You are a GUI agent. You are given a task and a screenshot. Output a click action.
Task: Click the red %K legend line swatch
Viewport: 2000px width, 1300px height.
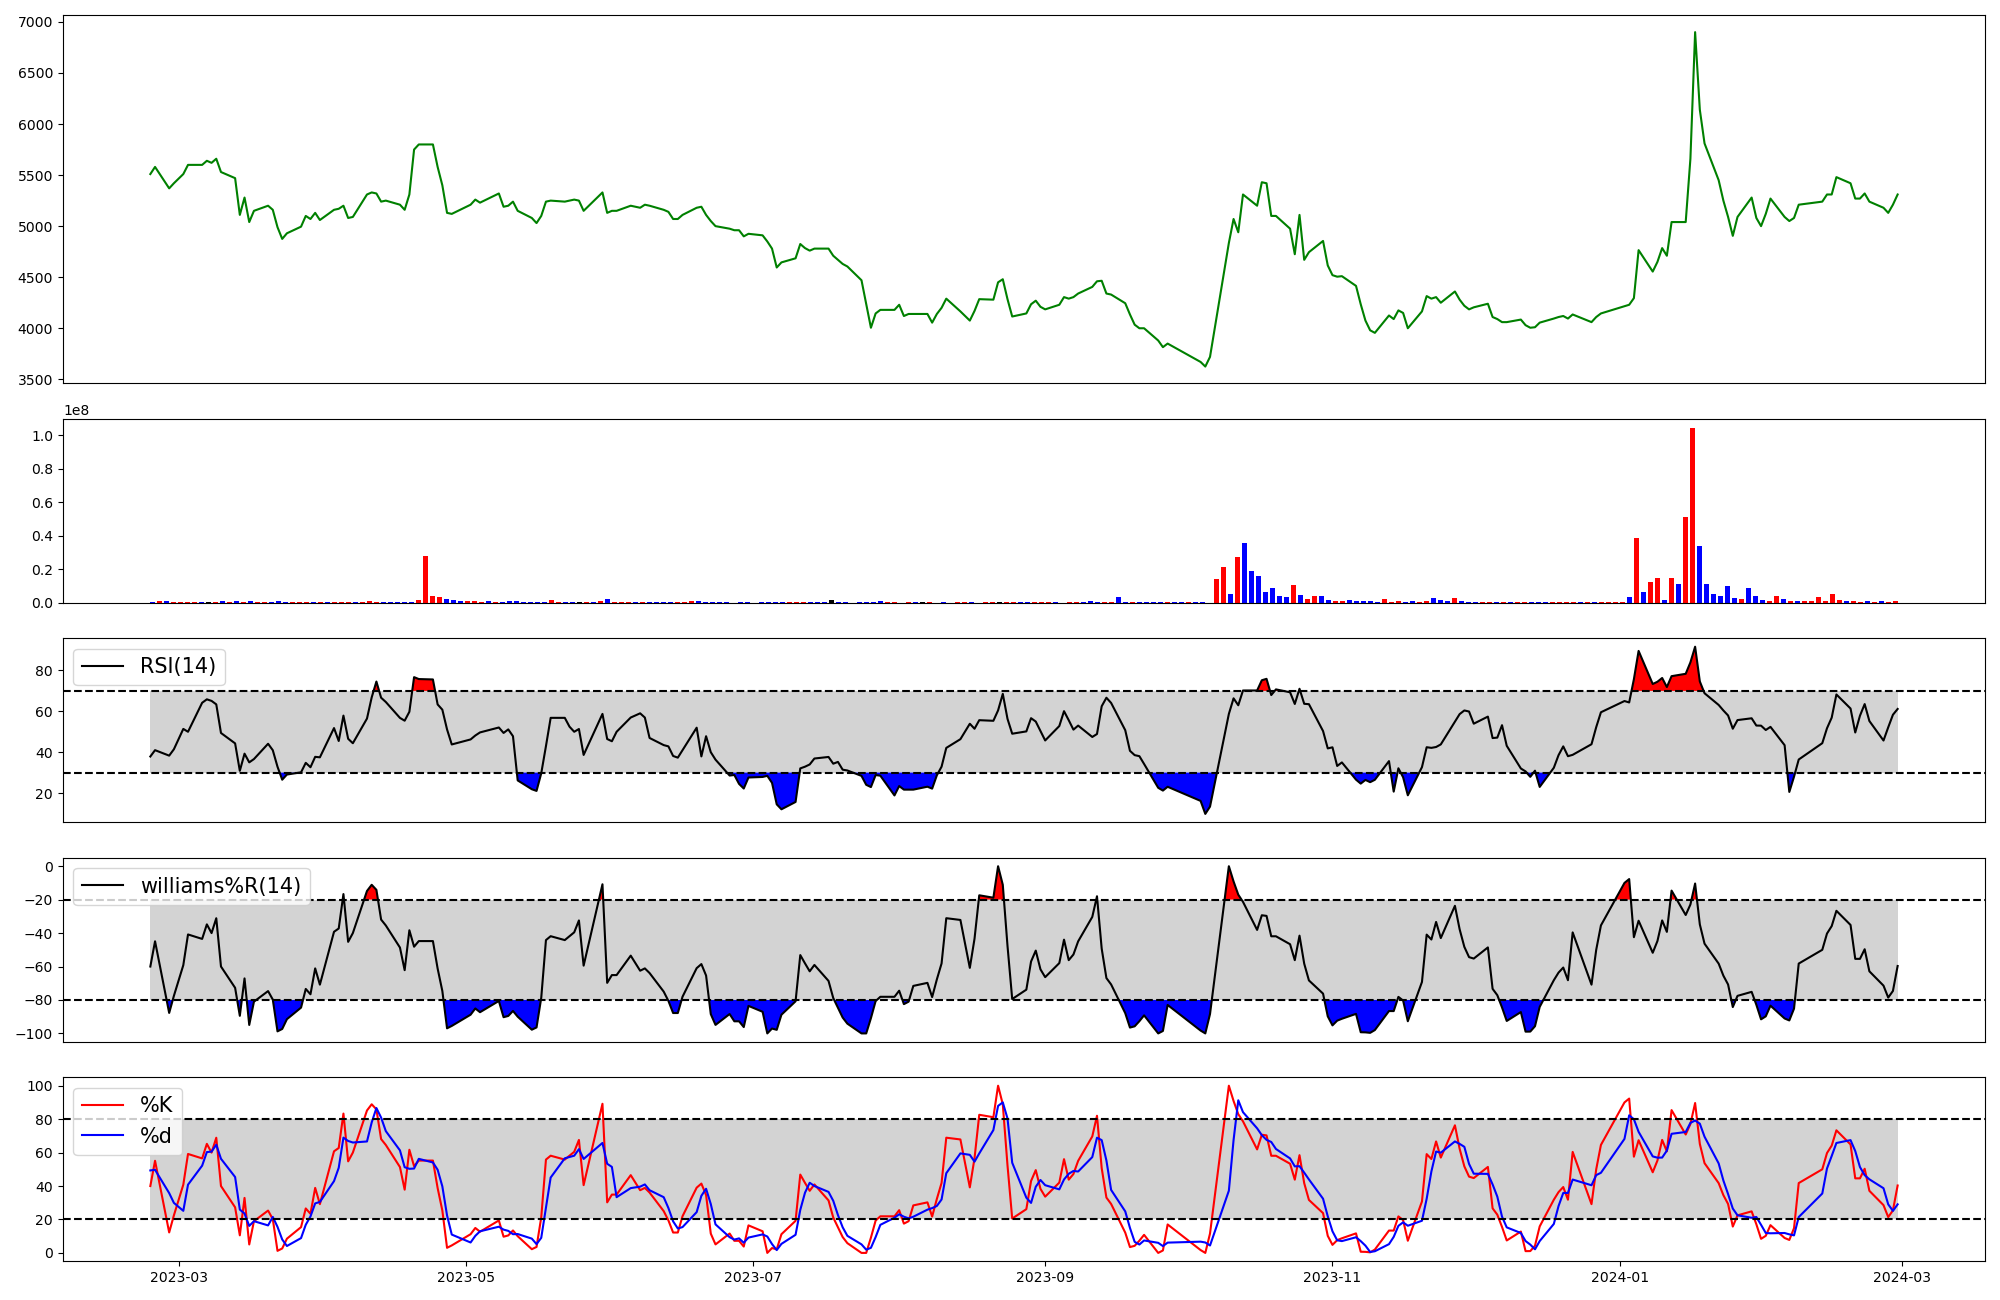[x=102, y=1105]
